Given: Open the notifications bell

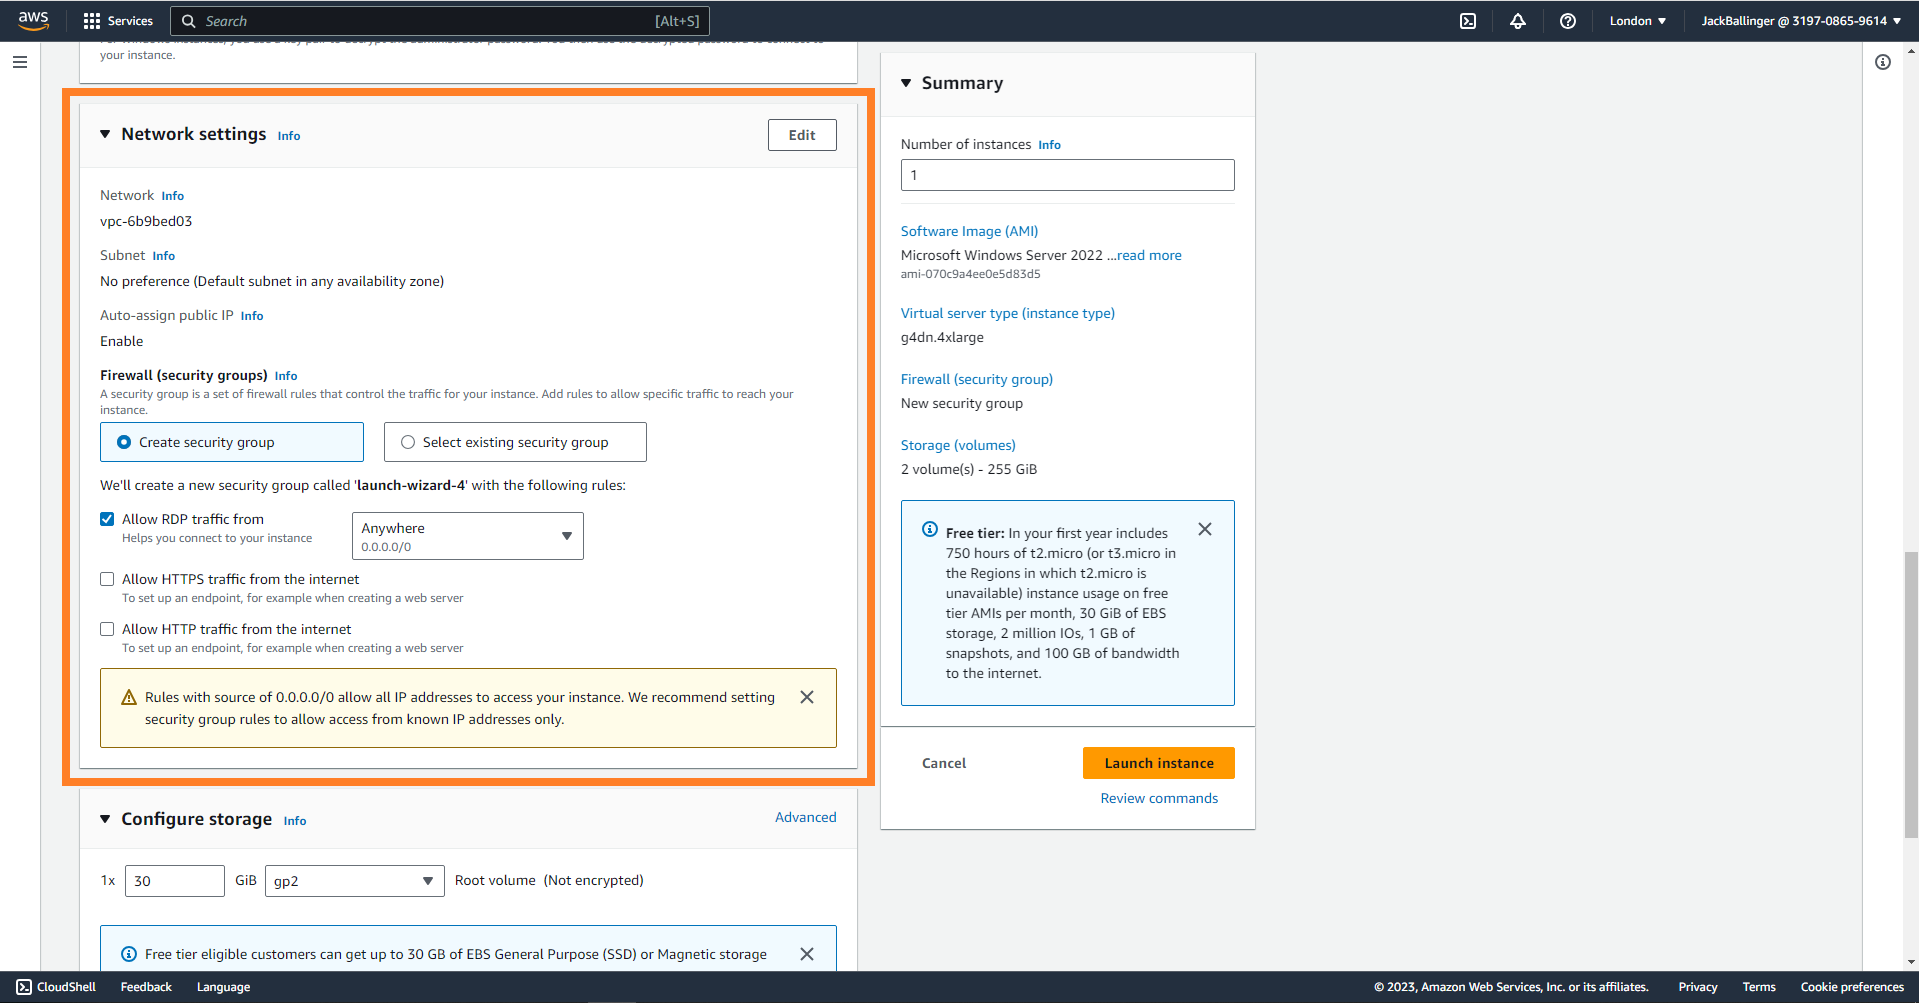Looking at the screenshot, I should [1517, 21].
